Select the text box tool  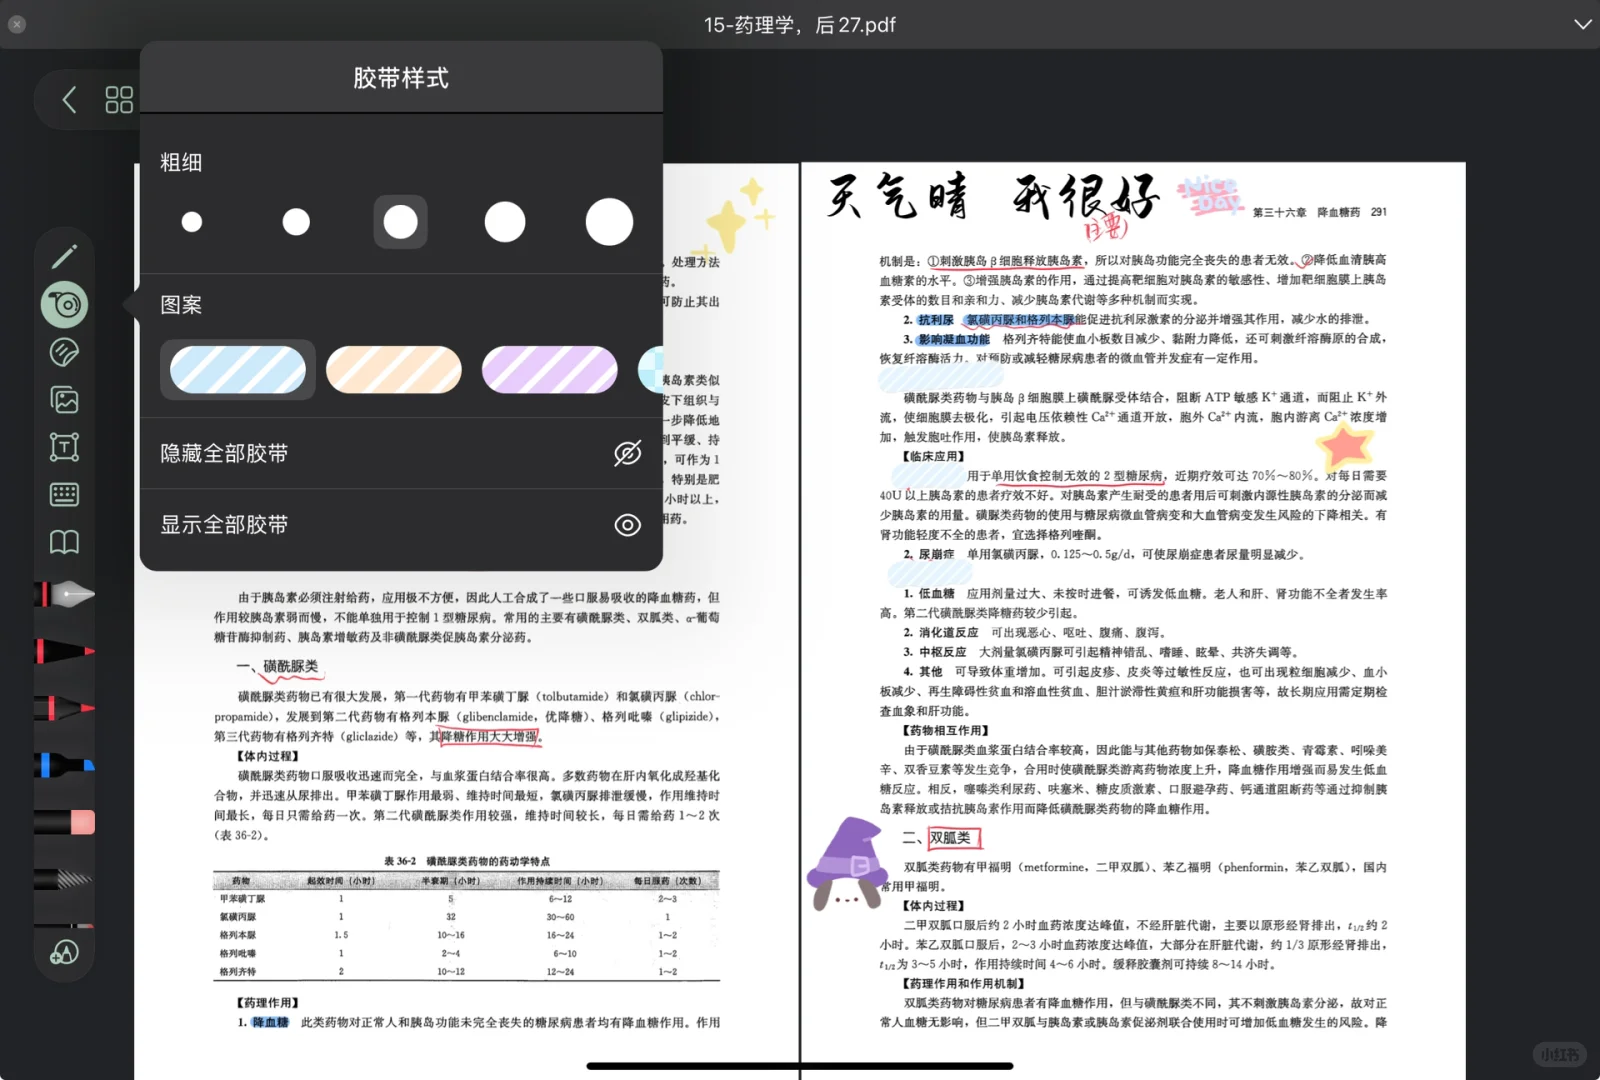click(x=64, y=447)
